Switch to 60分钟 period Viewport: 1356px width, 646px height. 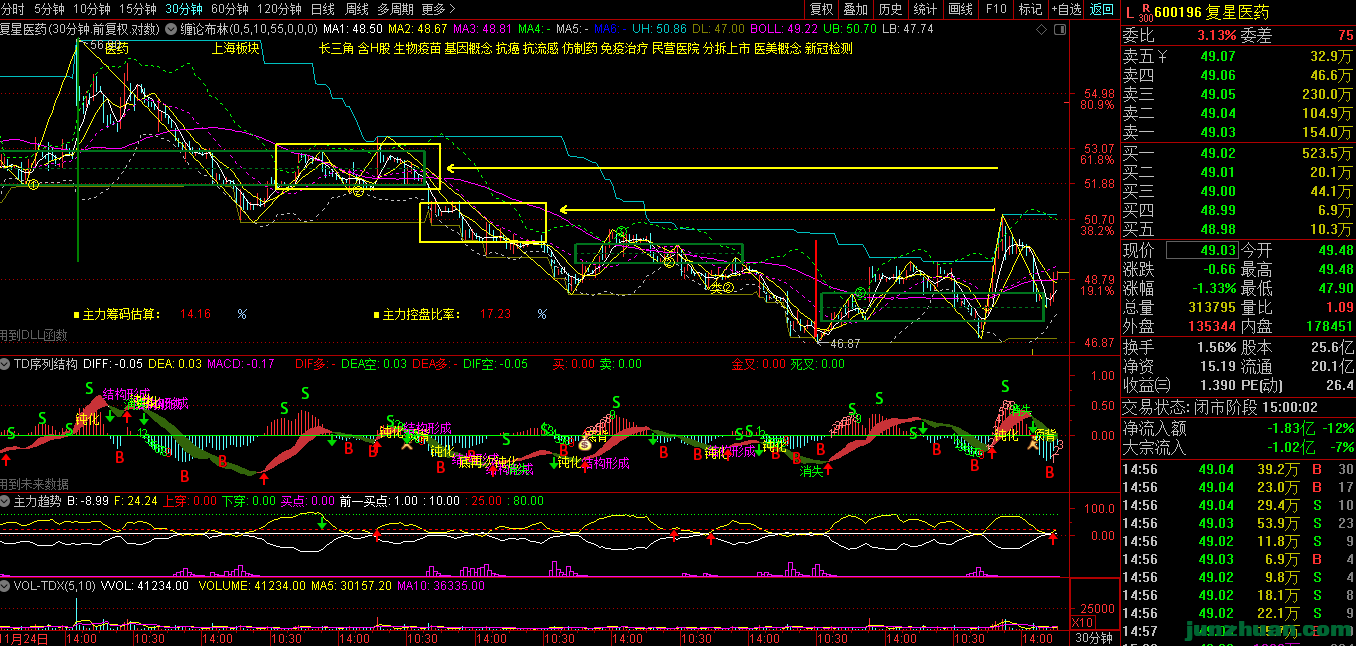tap(229, 9)
